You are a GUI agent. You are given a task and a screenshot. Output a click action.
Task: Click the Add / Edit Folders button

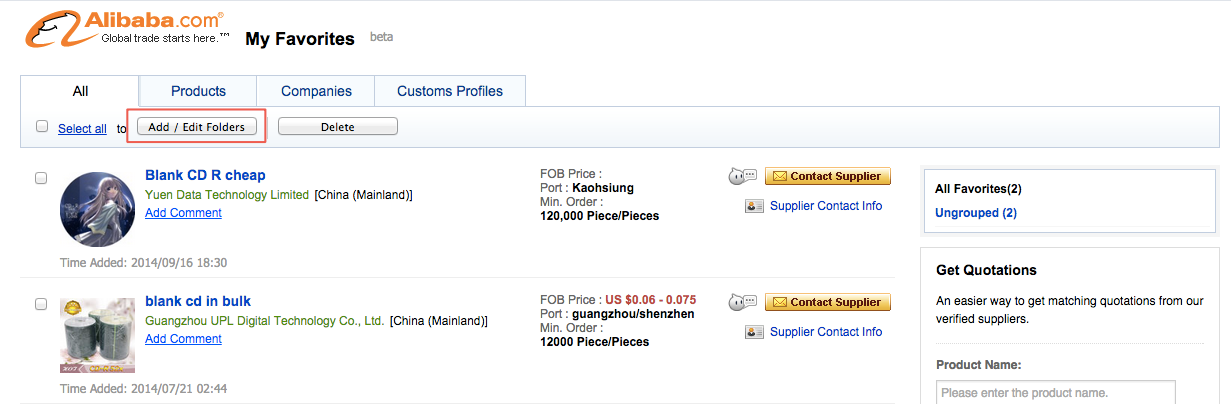(197, 127)
